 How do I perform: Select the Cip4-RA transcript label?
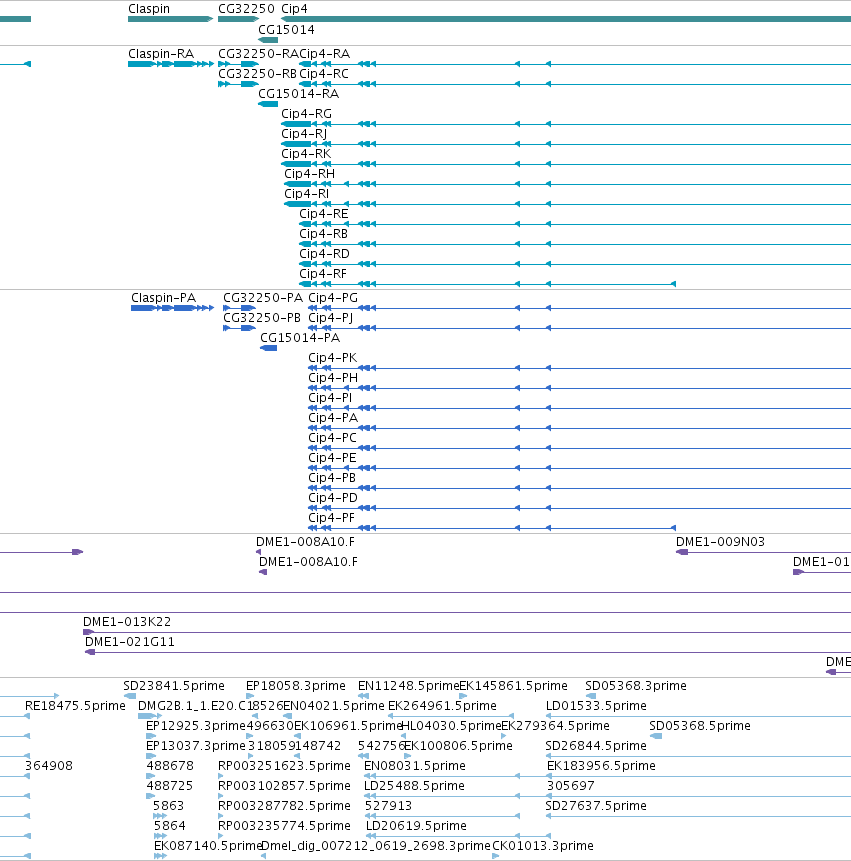(324, 54)
